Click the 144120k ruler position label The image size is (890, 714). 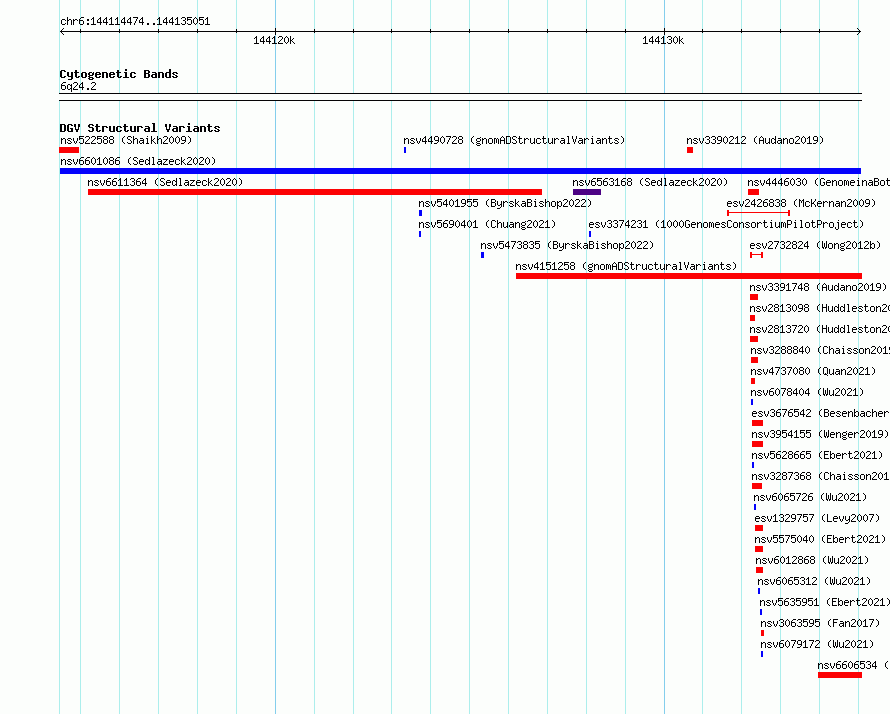tap(274, 40)
